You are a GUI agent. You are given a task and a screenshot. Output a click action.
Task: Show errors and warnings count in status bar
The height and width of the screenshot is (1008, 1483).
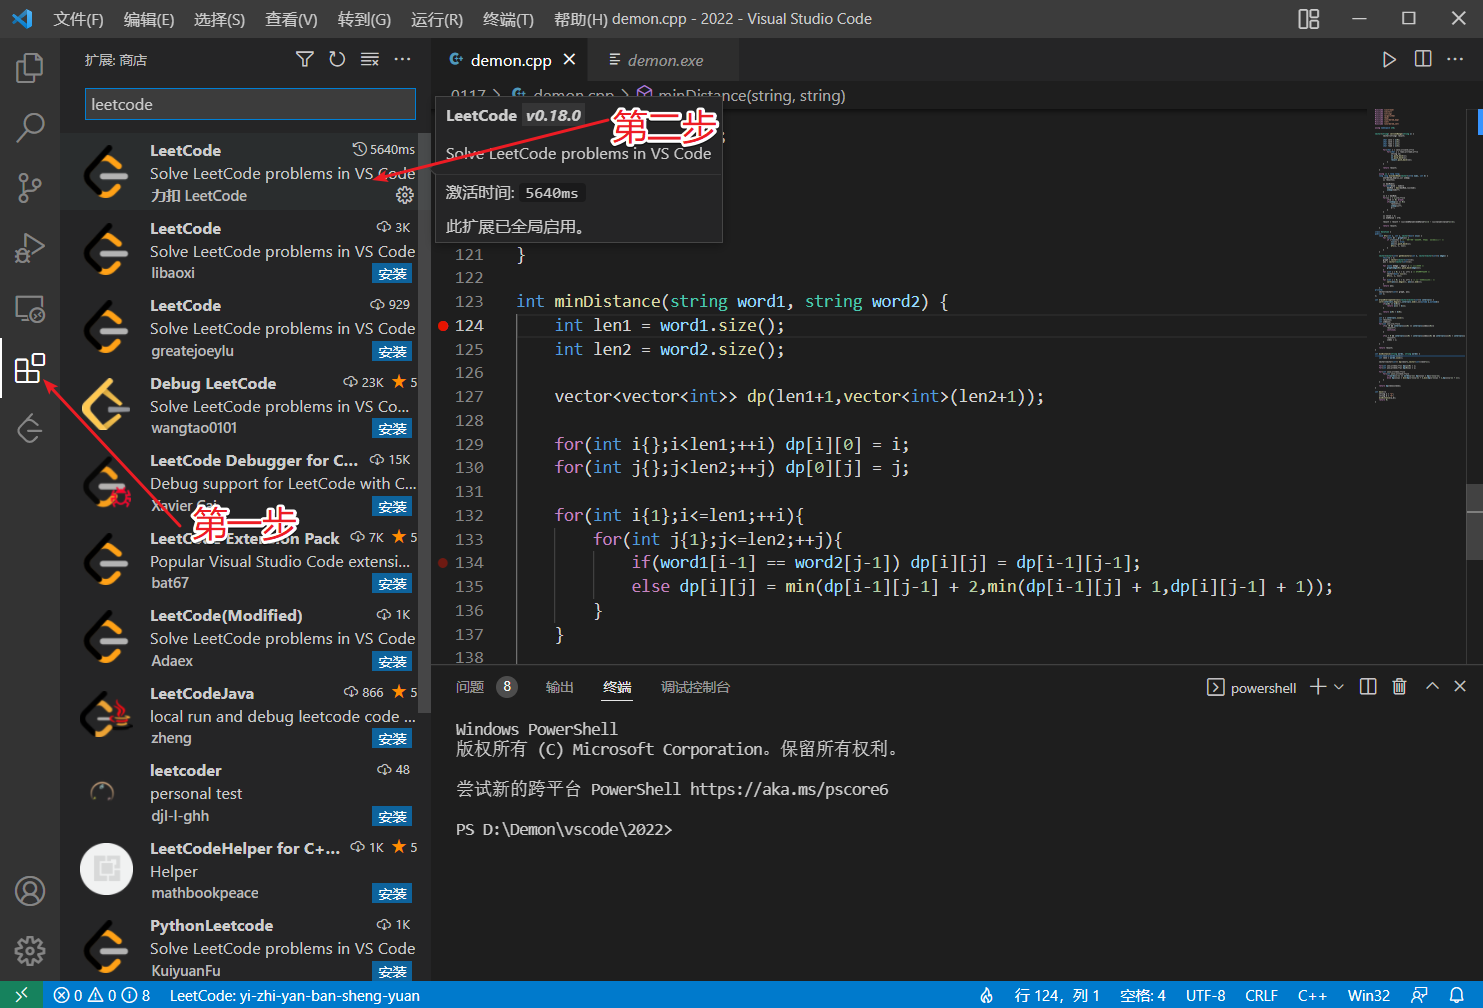point(102,995)
